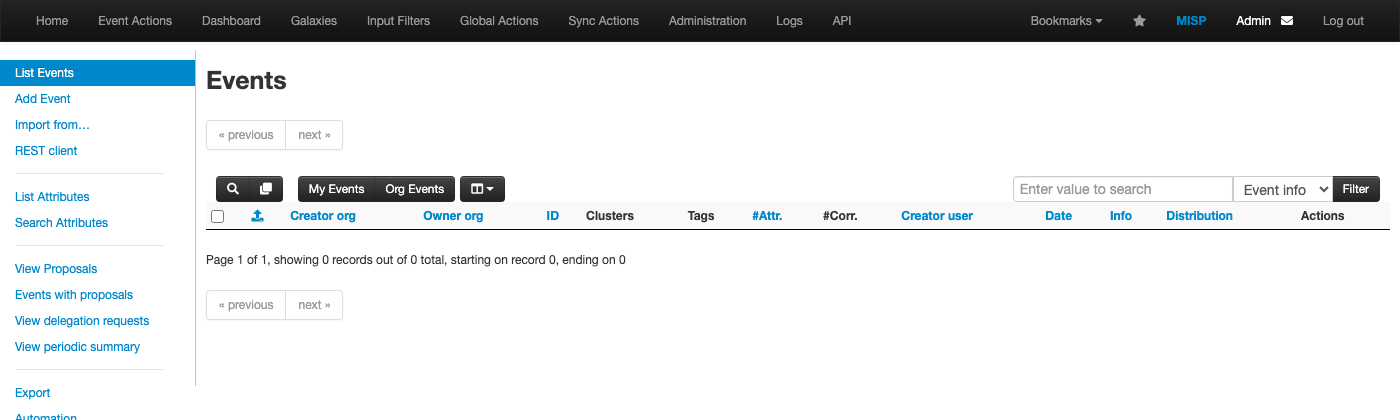Sort the table by #Attr. column

pyautogui.click(x=767, y=216)
